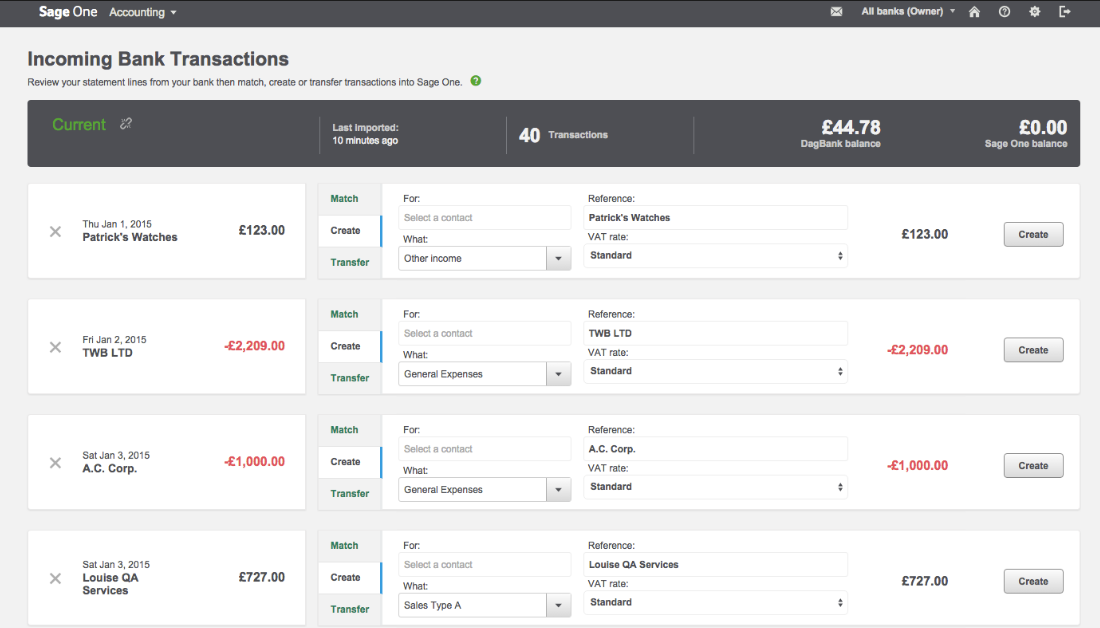Go to home via house icon
Screen dimensions: 1100x628
(x=974, y=12)
